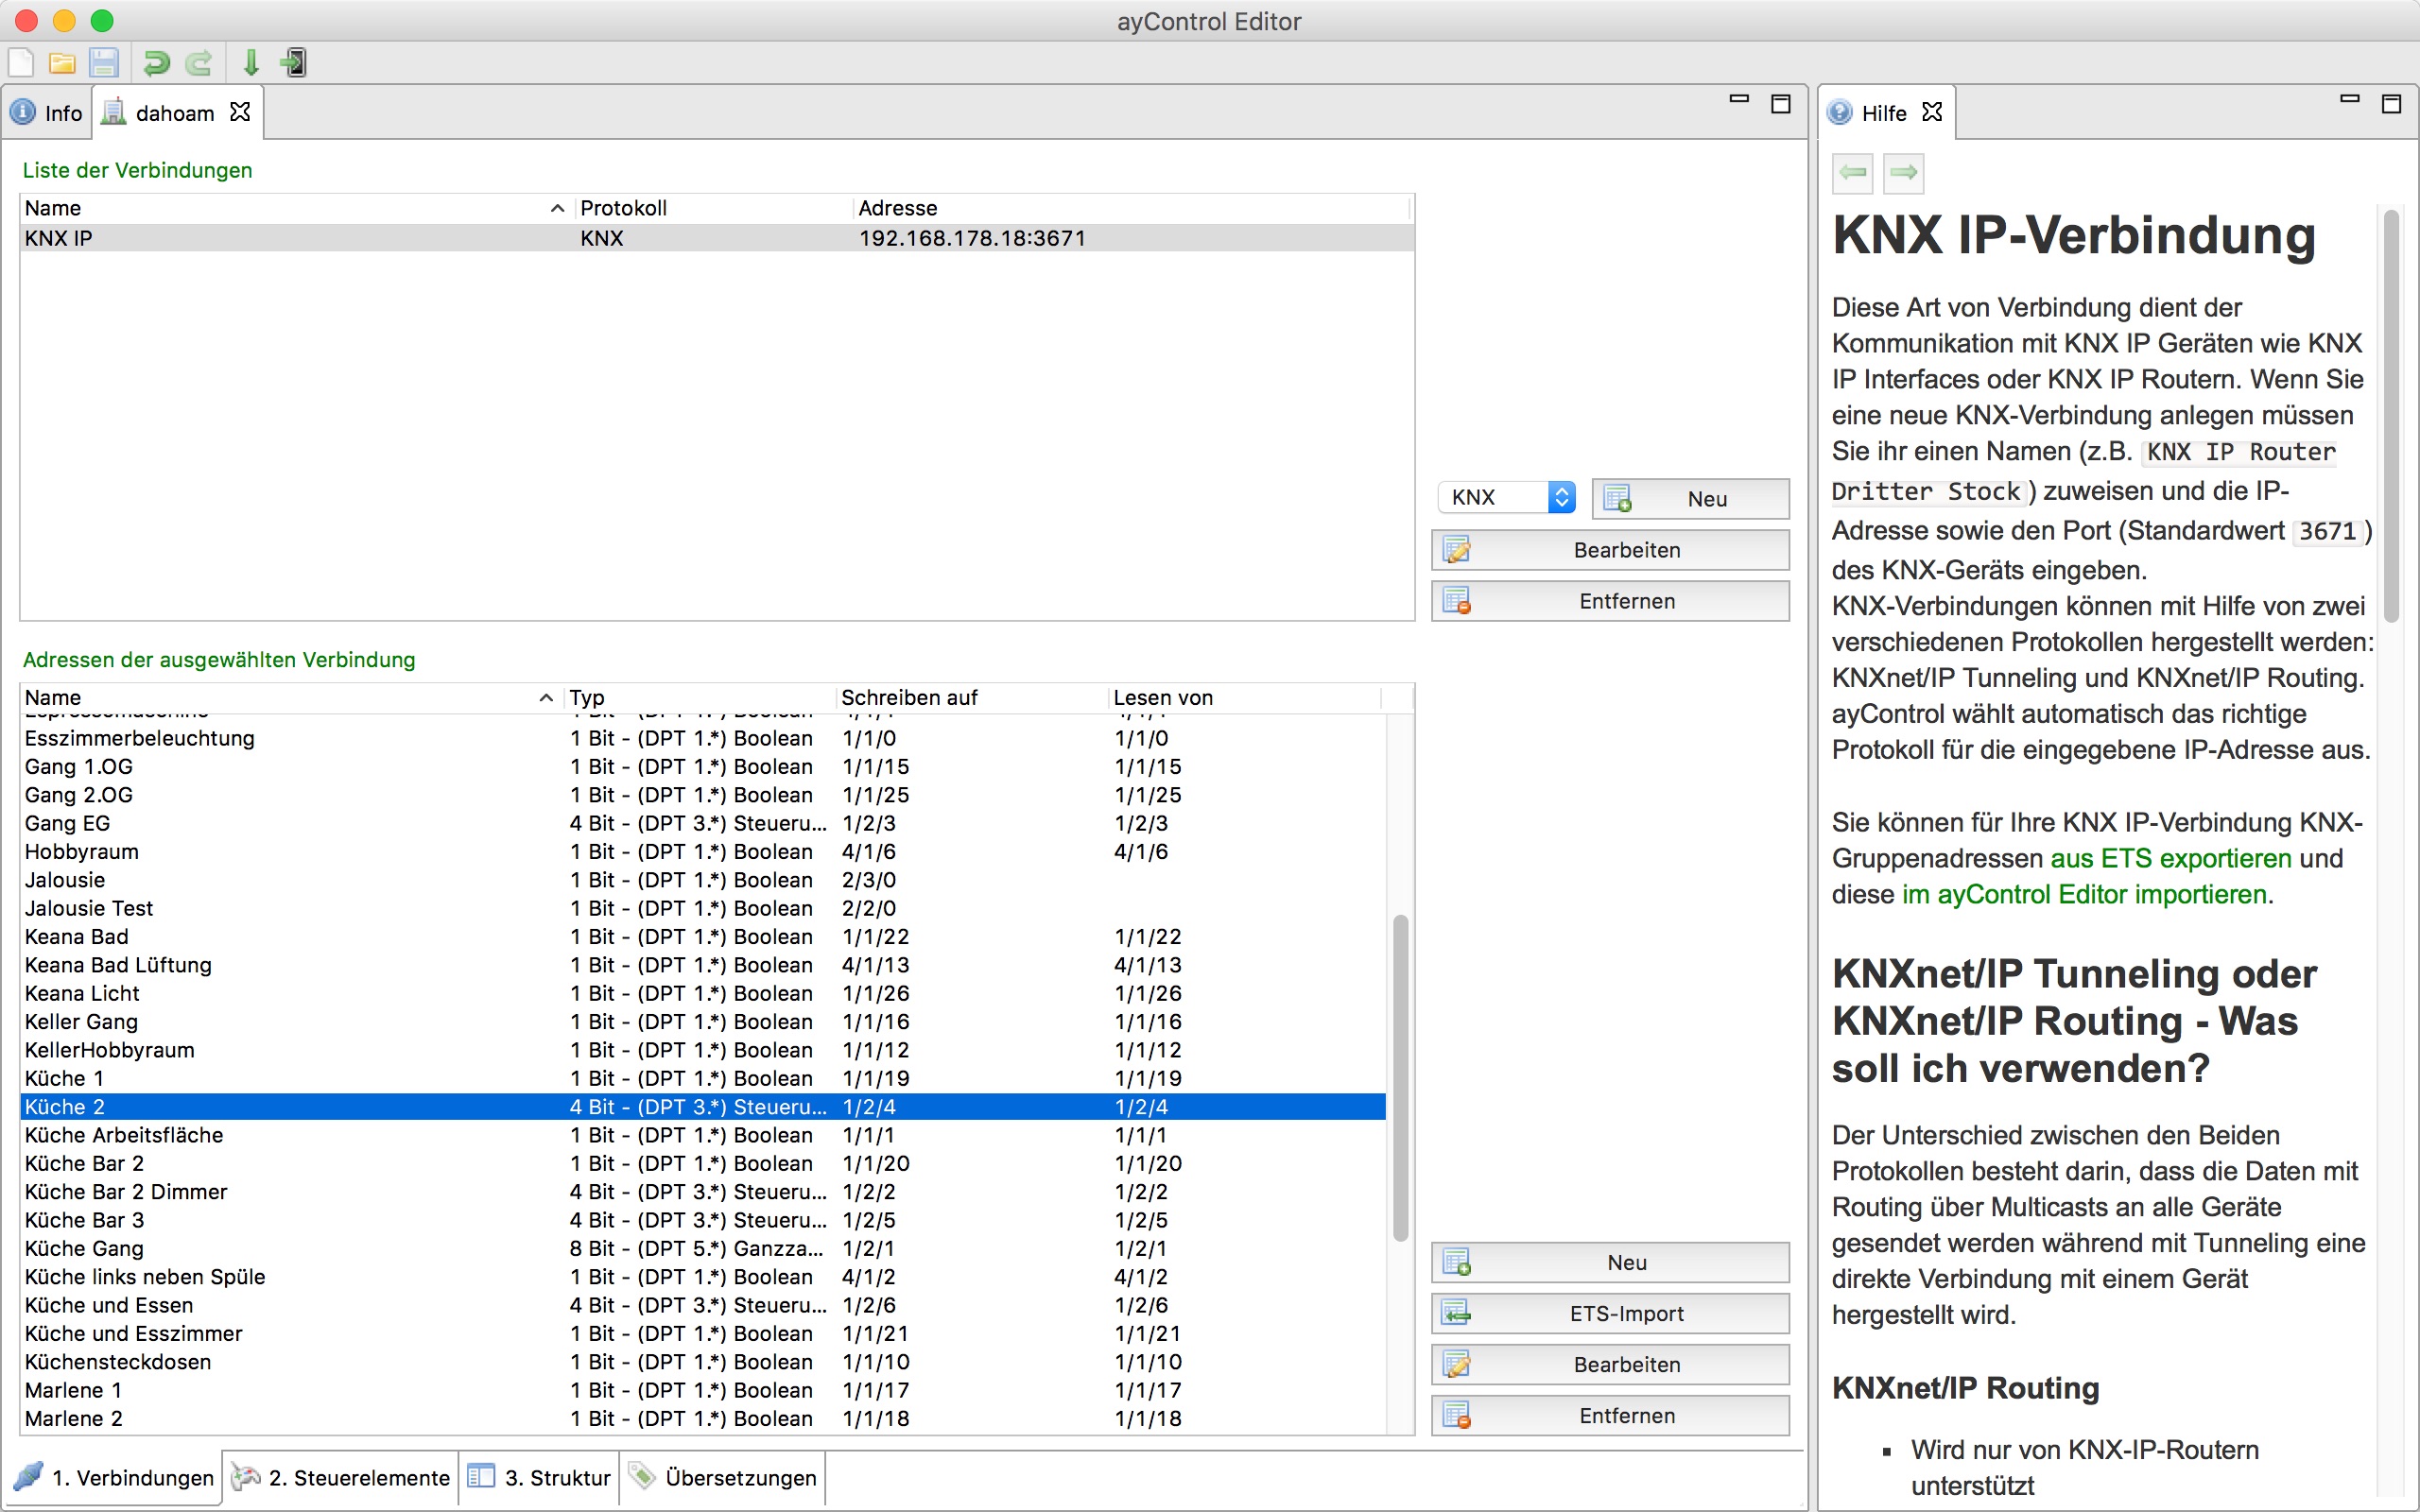Click lower Bearbeiten to edit address
The height and width of the screenshot is (1512, 2420).
point(1610,1364)
